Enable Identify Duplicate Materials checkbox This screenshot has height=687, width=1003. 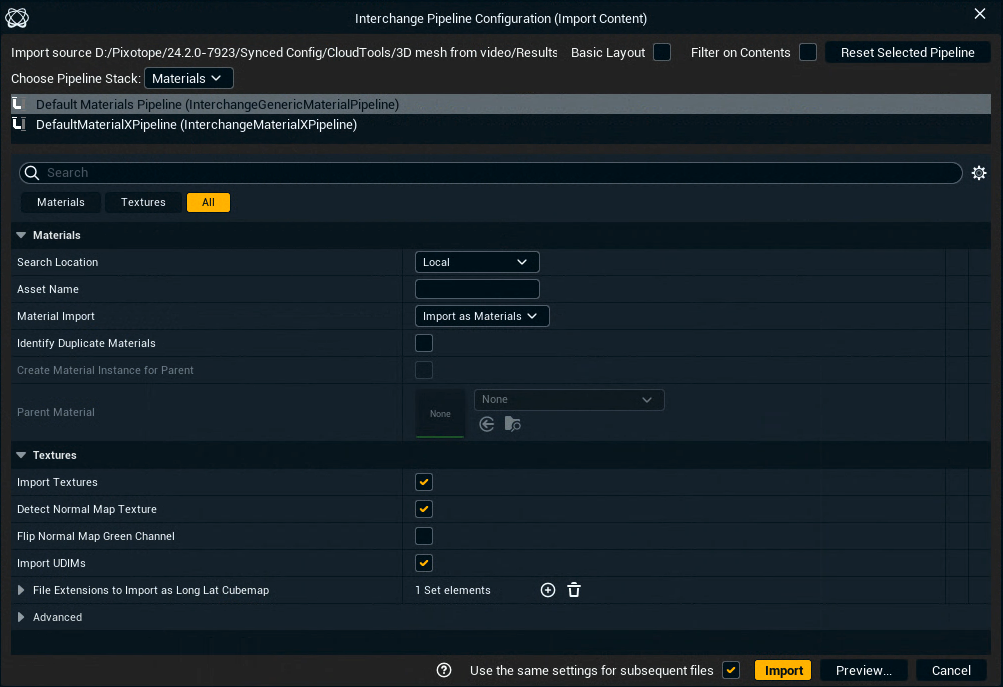point(424,343)
